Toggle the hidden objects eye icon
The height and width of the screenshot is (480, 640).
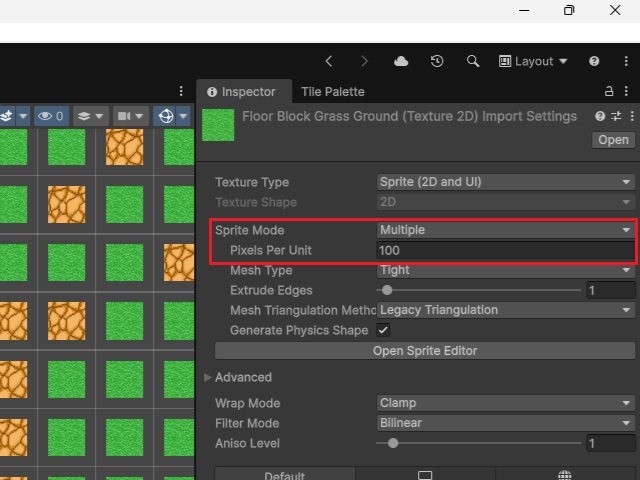click(51, 116)
